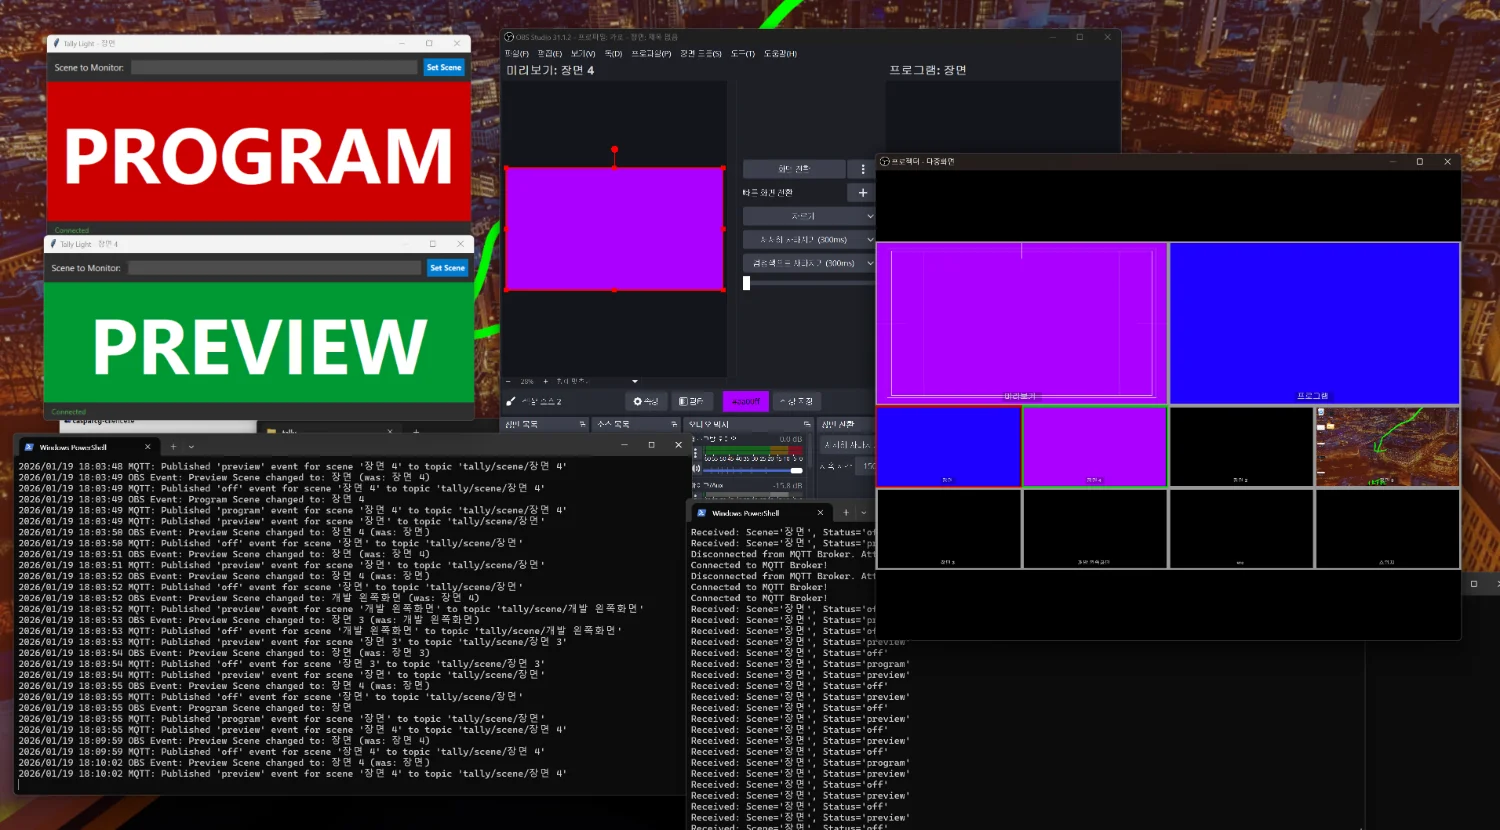Pop out the scene list dock
This screenshot has height=830, width=1500.
click(x=582, y=425)
